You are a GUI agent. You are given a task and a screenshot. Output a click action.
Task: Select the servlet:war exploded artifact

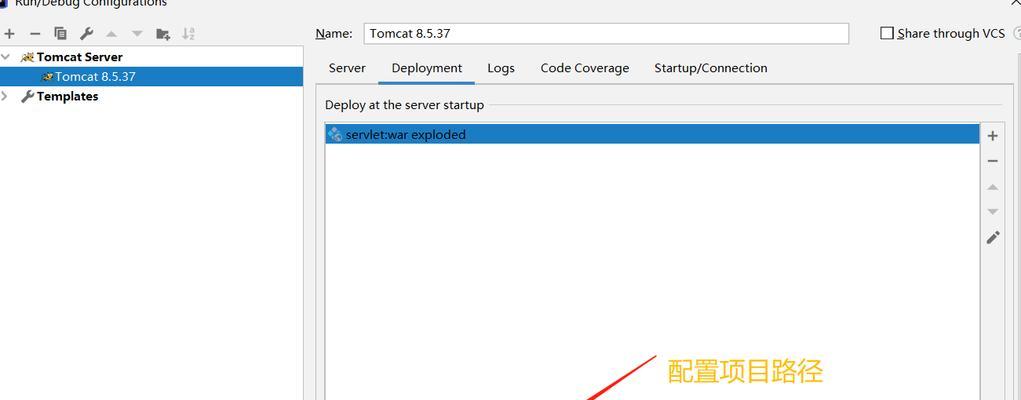click(x=652, y=134)
